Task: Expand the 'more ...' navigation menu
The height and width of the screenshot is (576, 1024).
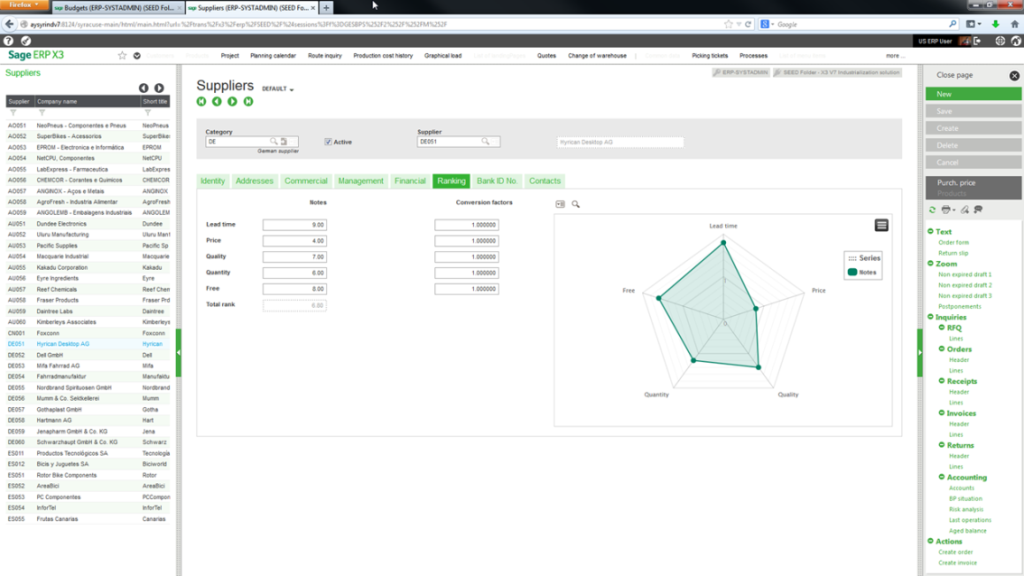Action: (894, 56)
